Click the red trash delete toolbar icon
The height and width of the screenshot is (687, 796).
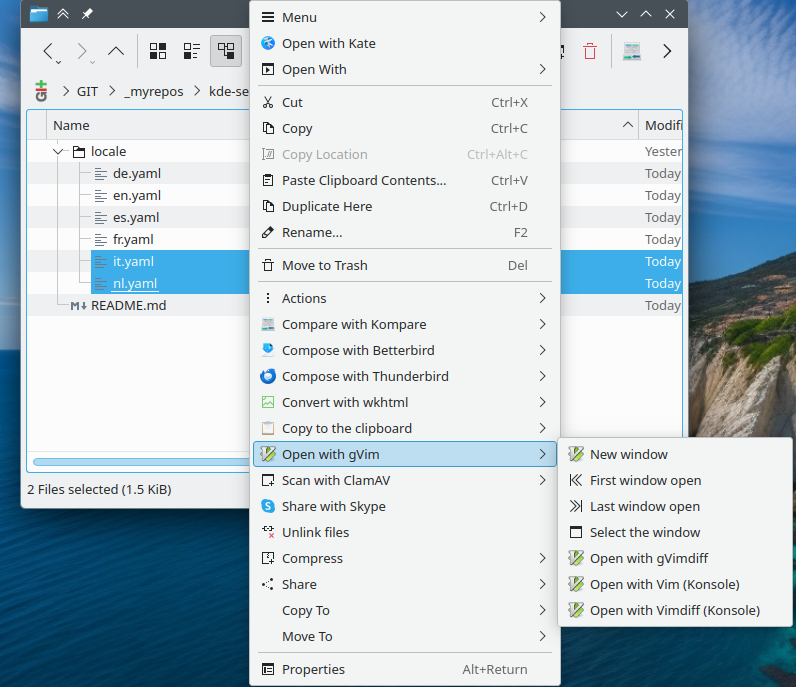tap(590, 51)
